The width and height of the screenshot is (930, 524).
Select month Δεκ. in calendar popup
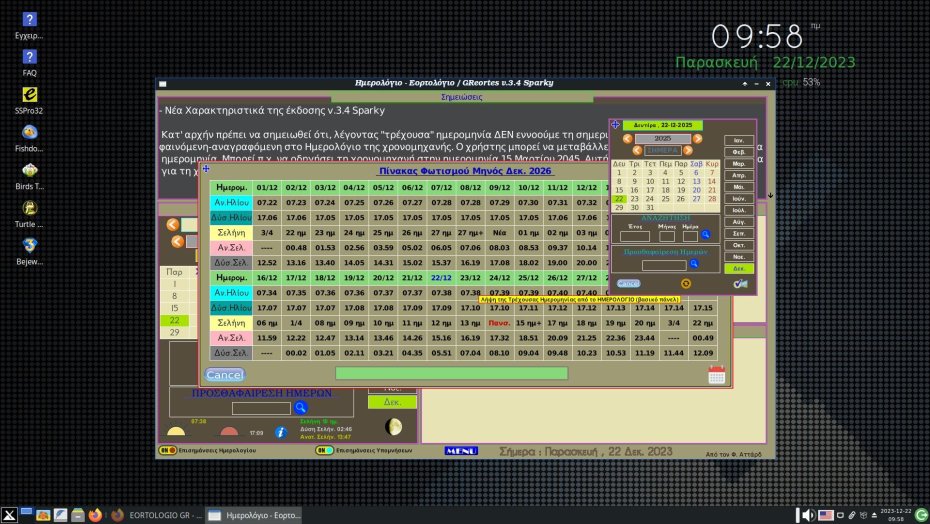739,269
